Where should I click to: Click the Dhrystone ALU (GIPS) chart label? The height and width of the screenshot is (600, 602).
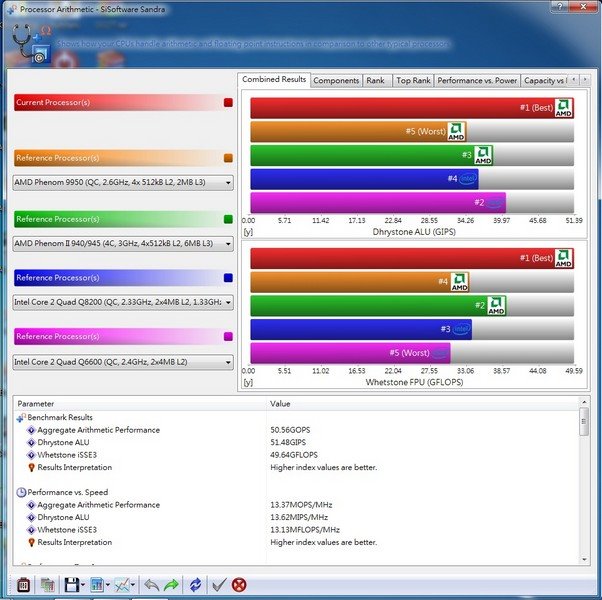click(x=414, y=232)
